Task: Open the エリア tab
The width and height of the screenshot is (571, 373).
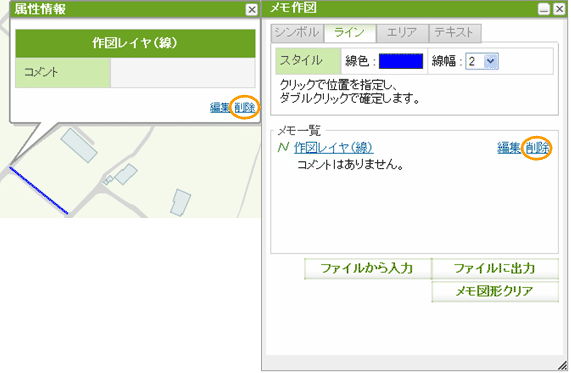Action: 402,33
